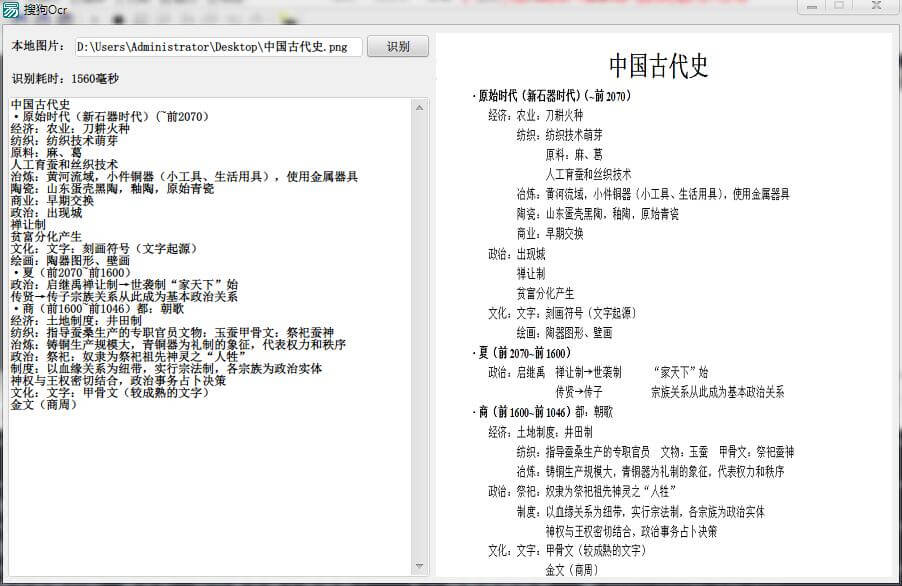Click the 禅让制 line in the recognized text
Image resolution: width=902 pixels, height=586 pixels.
(29, 225)
